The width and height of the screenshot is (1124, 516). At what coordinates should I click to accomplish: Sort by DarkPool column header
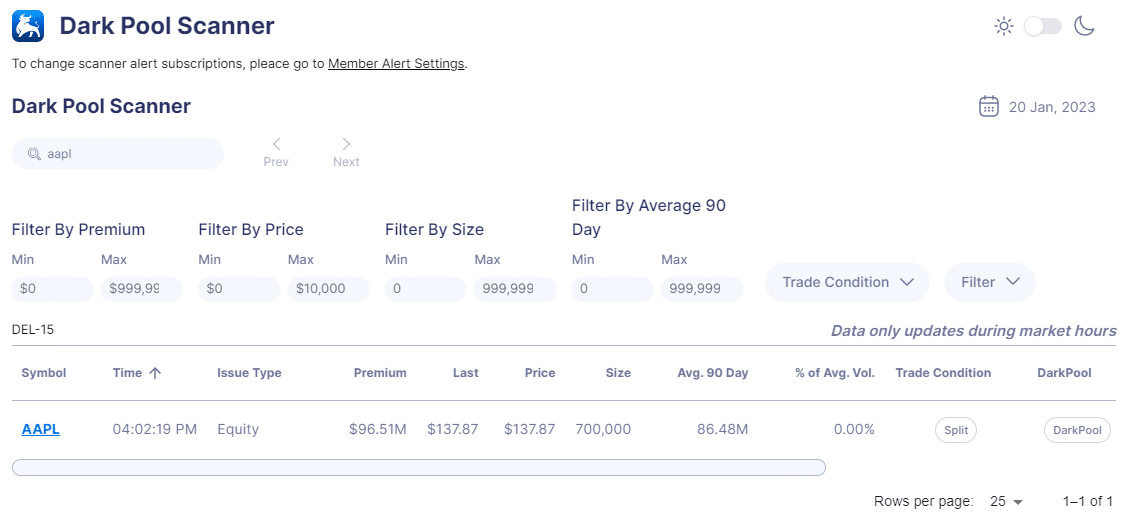[1065, 373]
